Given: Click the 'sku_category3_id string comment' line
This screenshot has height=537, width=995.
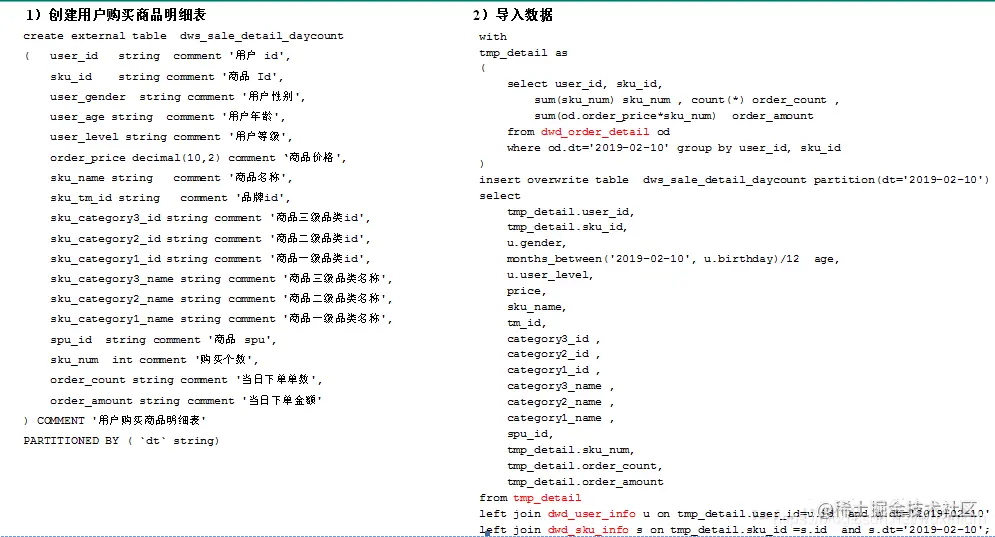Looking at the screenshot, I should 210,218.
